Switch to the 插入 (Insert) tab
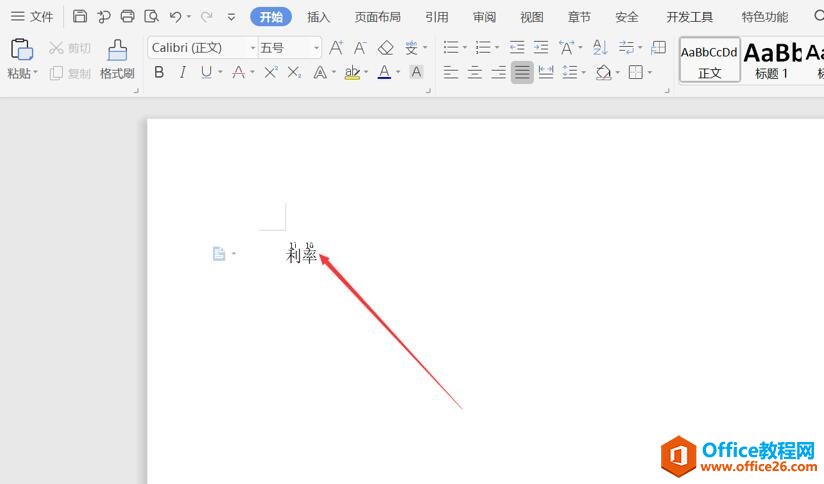824x484 pixels. (318, 17)
